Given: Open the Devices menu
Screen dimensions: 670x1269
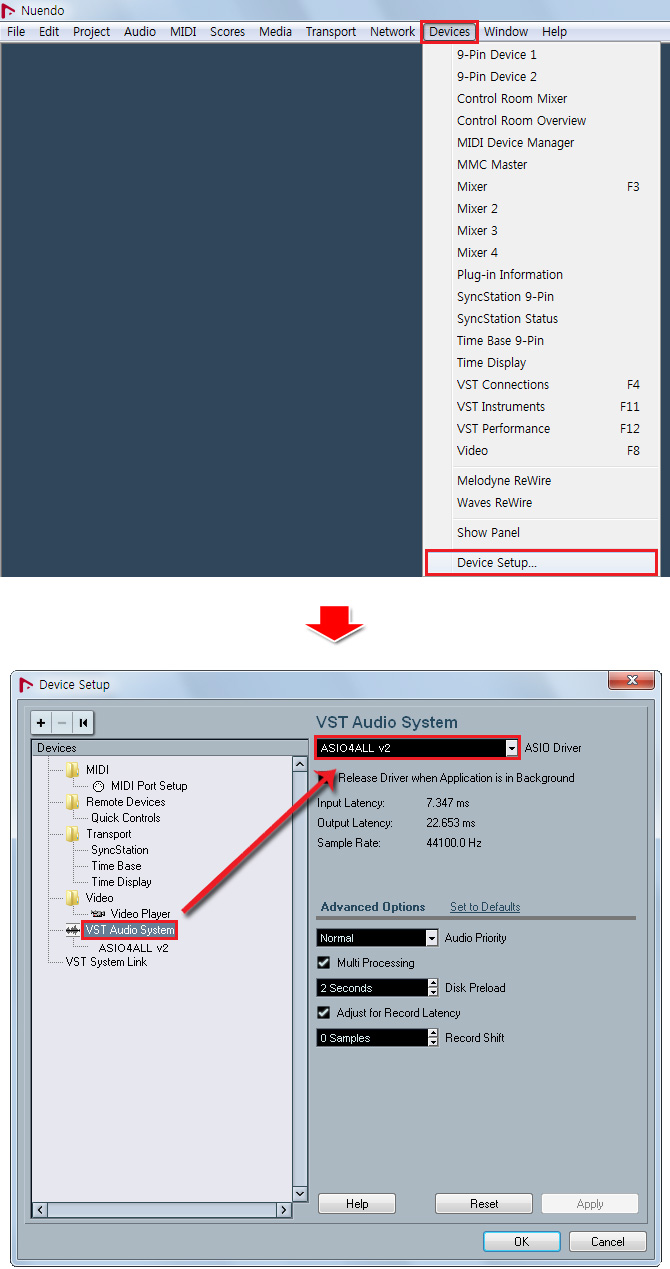Looking at the screenshot, I should coord(449,32).
